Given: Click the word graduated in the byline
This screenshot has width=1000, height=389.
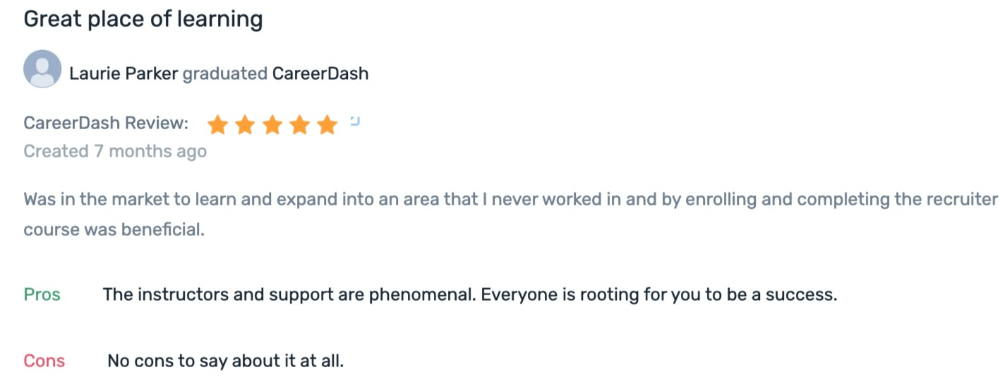Looking at the screenshot, I should (225, 75).
